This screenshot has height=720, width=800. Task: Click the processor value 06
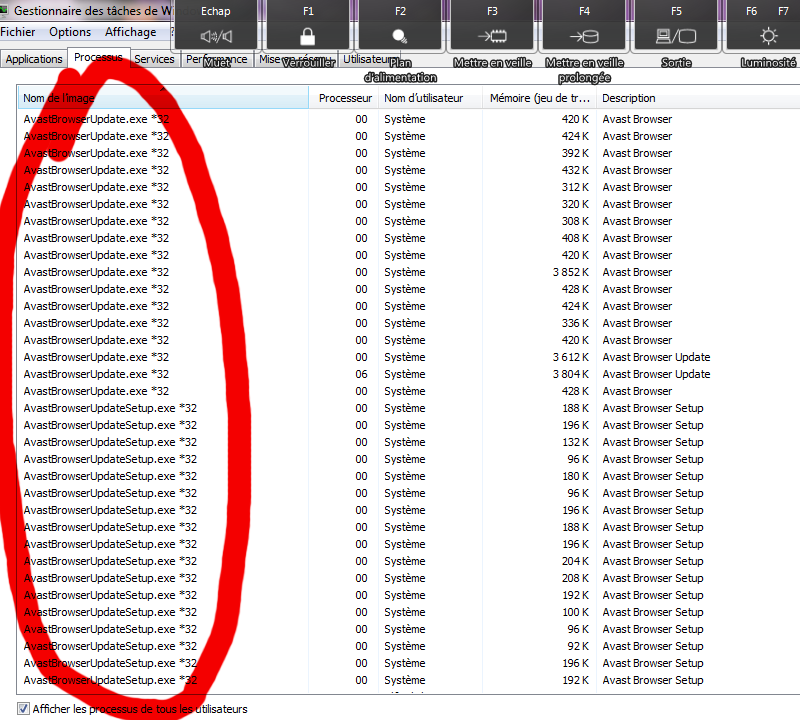pyautogui.click(x=361, y=374)
